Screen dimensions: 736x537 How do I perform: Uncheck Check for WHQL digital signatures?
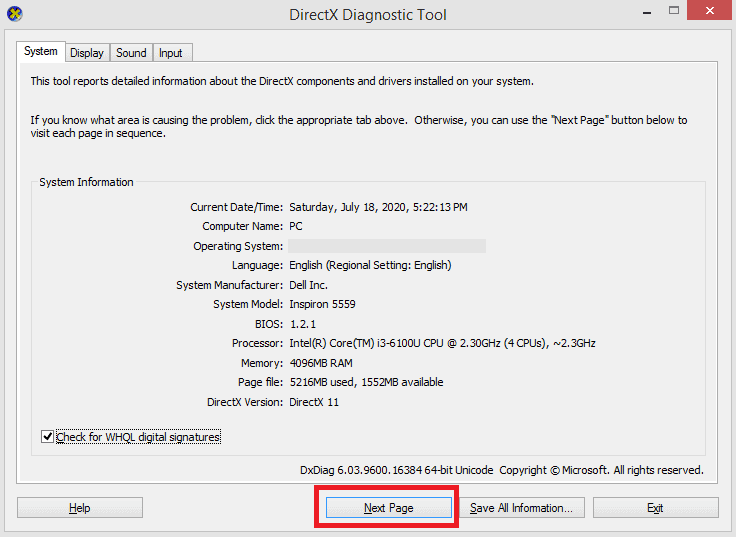(x=47, y=437)
